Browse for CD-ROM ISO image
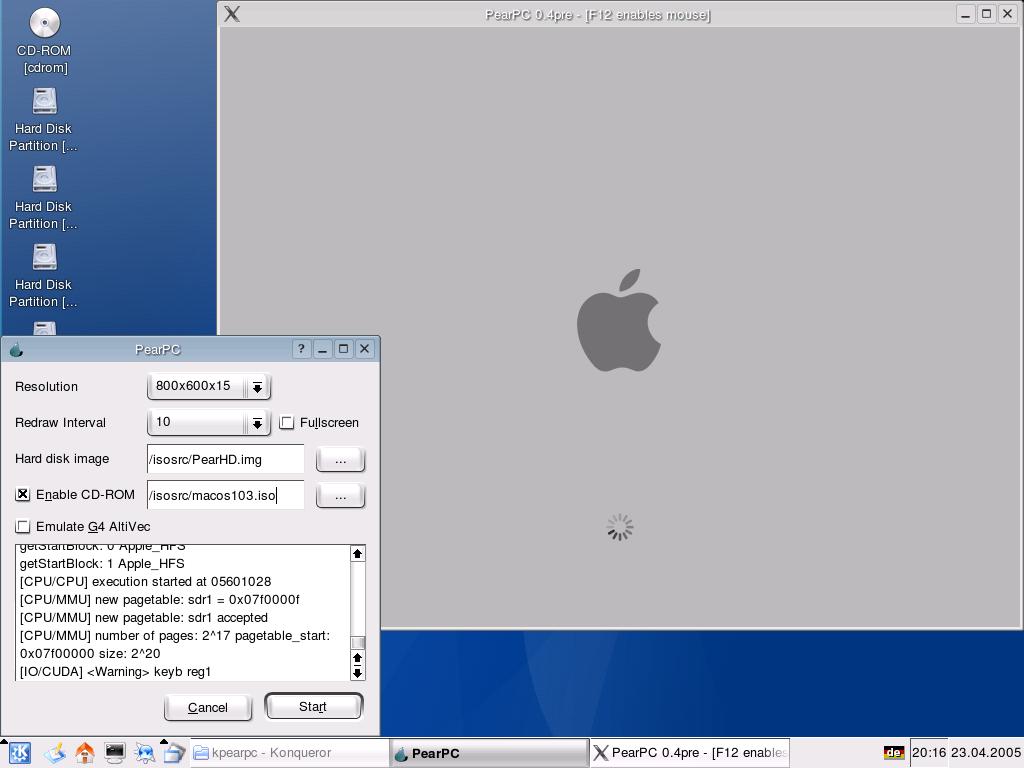Image resolution: width=1024 pixels, height=768 pixels. 340,496
